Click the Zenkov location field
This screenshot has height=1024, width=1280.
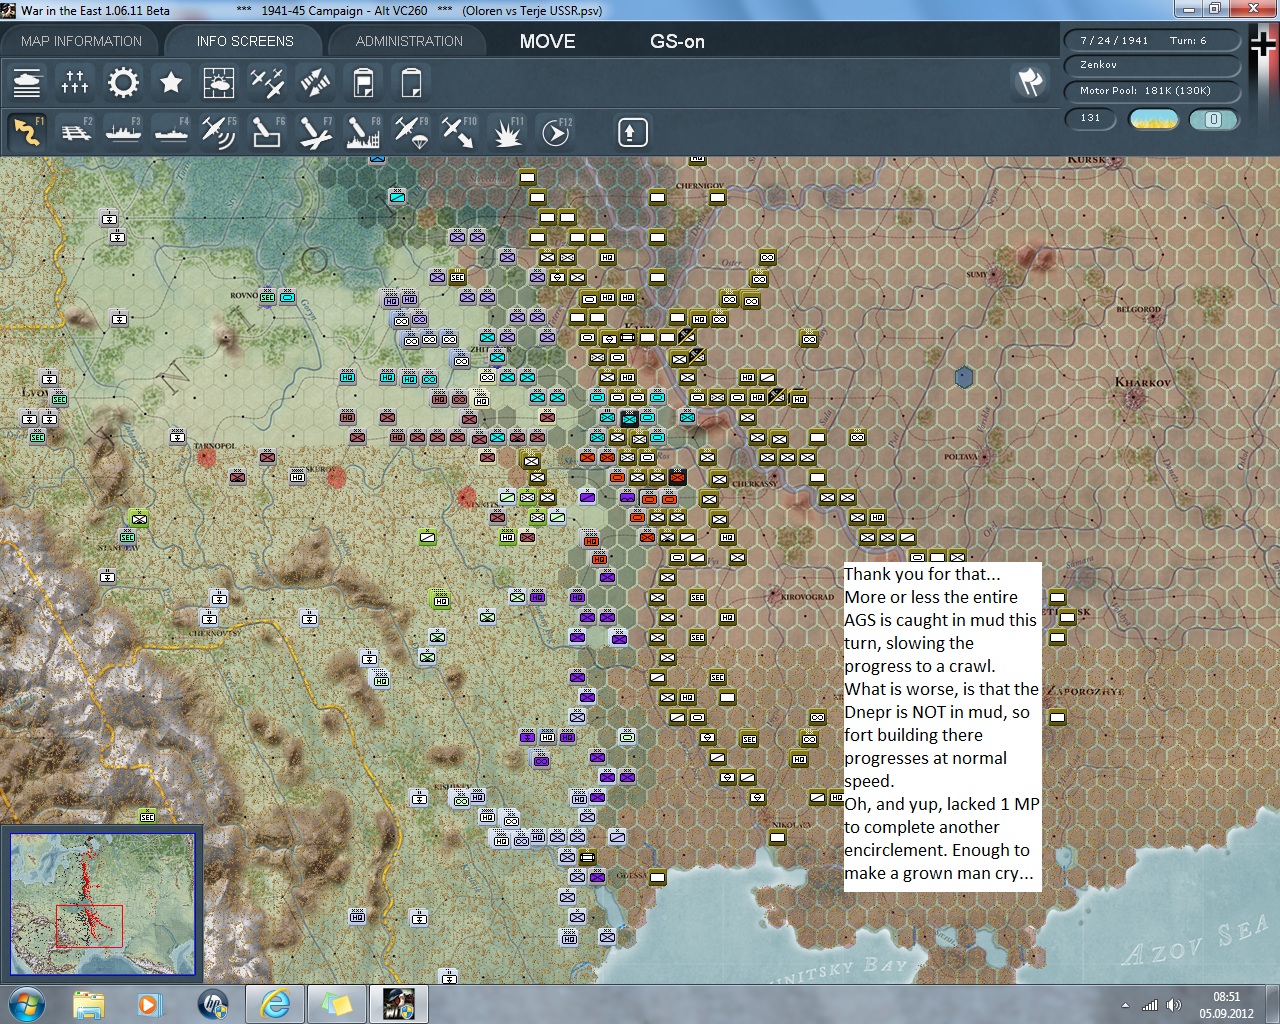point(1152,64)
